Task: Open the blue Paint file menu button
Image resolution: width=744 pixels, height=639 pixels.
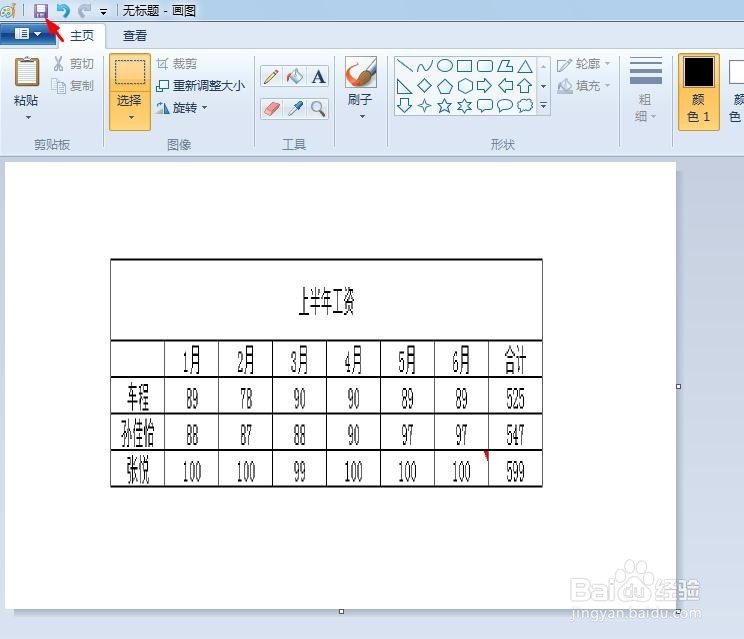Action: tap(28, 34)
